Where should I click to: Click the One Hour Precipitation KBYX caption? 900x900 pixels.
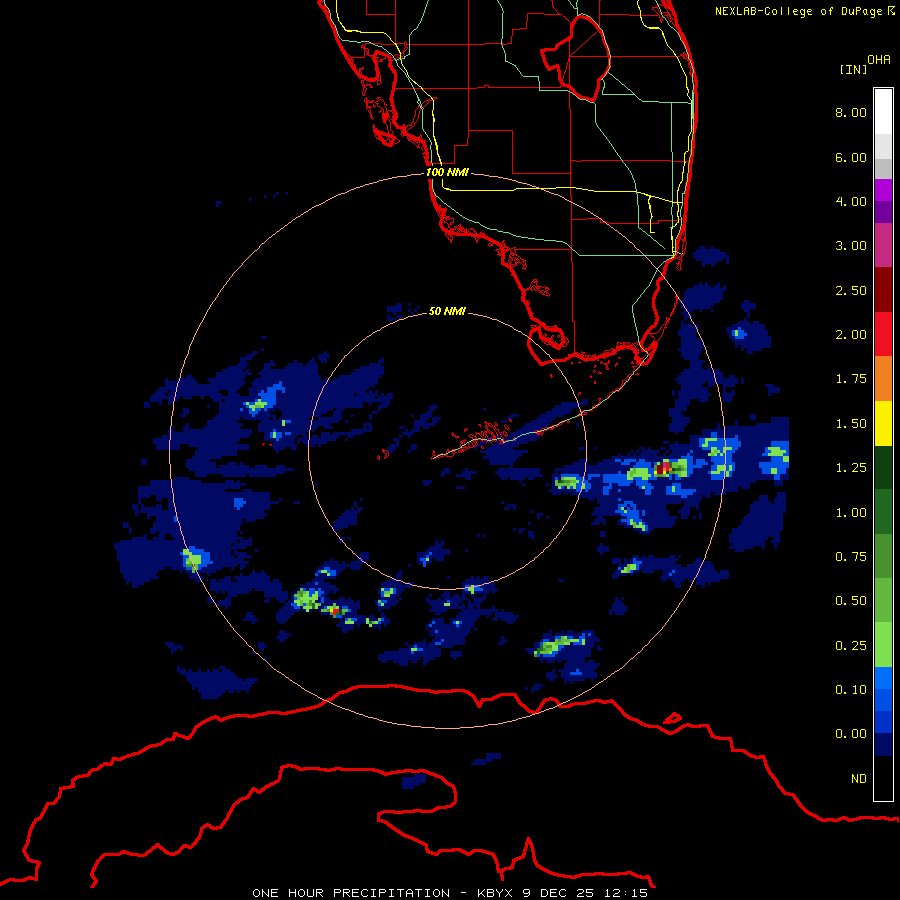coord(450,893)
